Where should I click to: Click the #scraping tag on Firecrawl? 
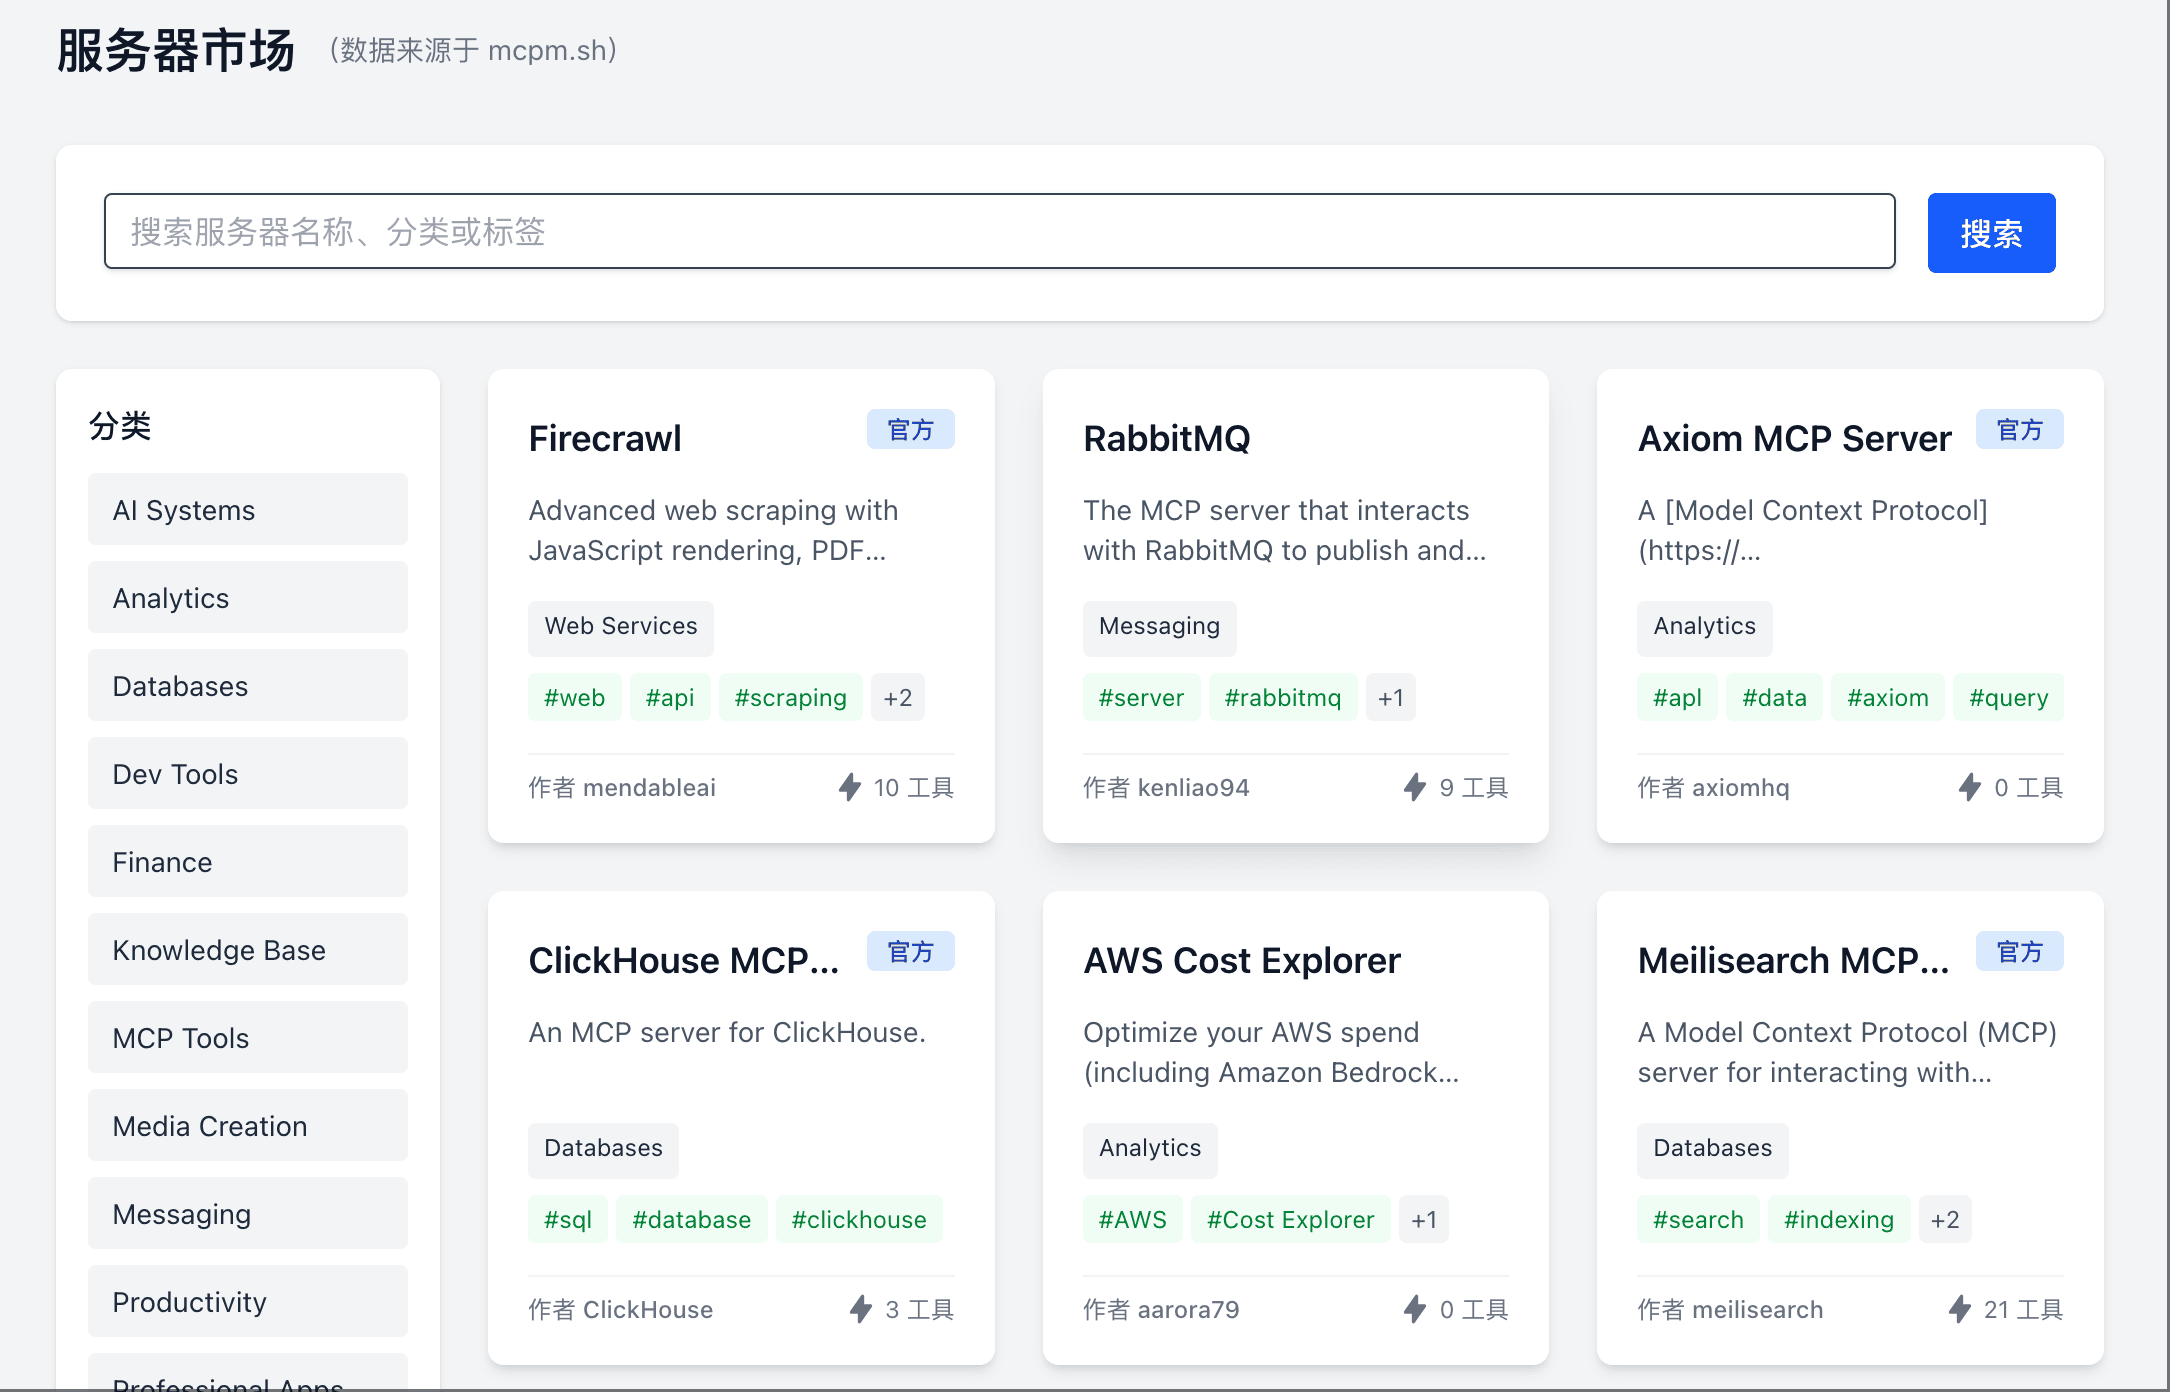point(790,698)
